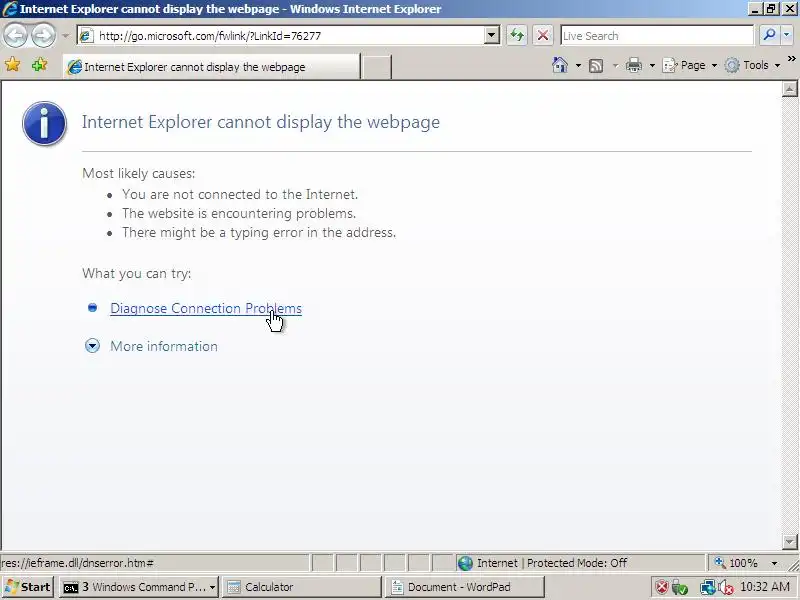The height and width of the screenshot is (600, 800).
Task: Click network connection tray icon
Action: pyautogui.click(x=707, y=588)
